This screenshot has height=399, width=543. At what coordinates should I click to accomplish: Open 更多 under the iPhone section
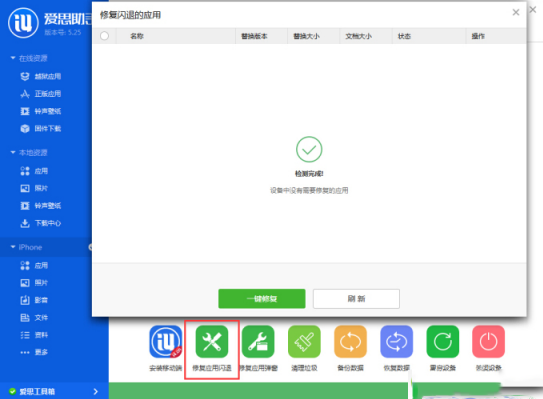pyautogui.click(x=34, y=352)
